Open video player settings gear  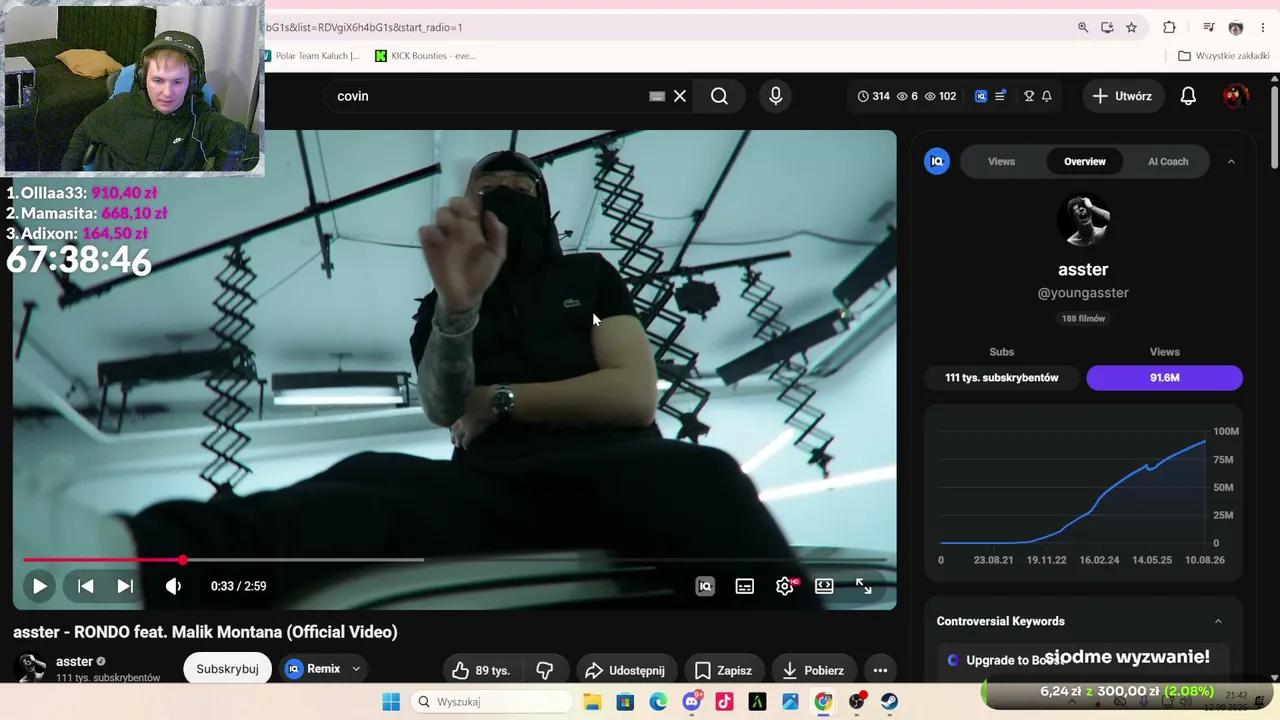click(x=785, y=586)
